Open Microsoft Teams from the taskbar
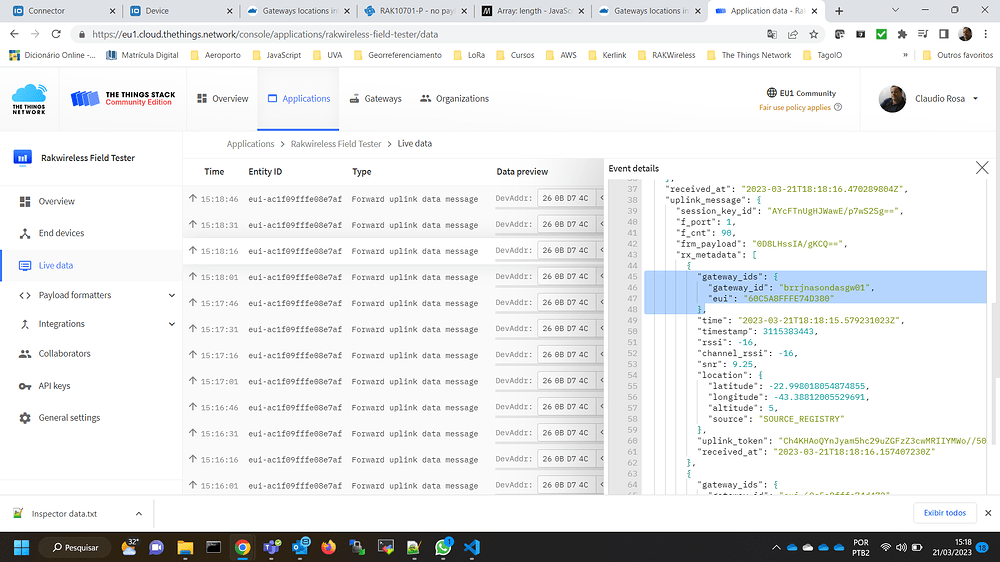The height and width of the screenshot is (562, 1000). point(272,547)
